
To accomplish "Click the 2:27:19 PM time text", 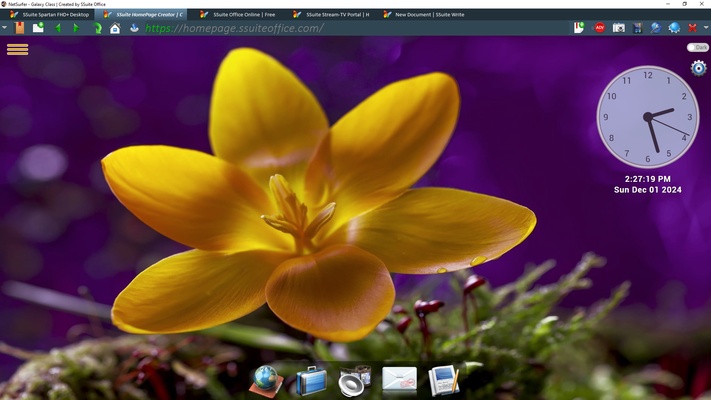I will click(648, 179).
